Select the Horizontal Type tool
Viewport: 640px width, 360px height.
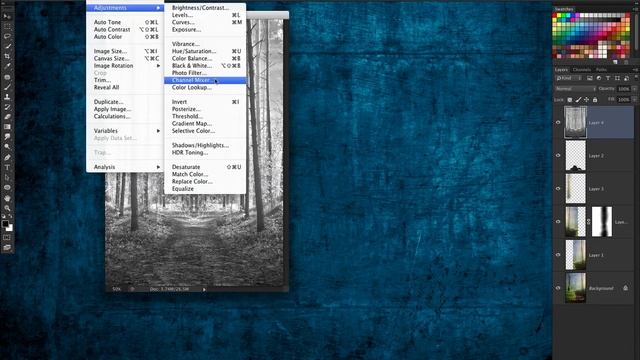[7, 167]
